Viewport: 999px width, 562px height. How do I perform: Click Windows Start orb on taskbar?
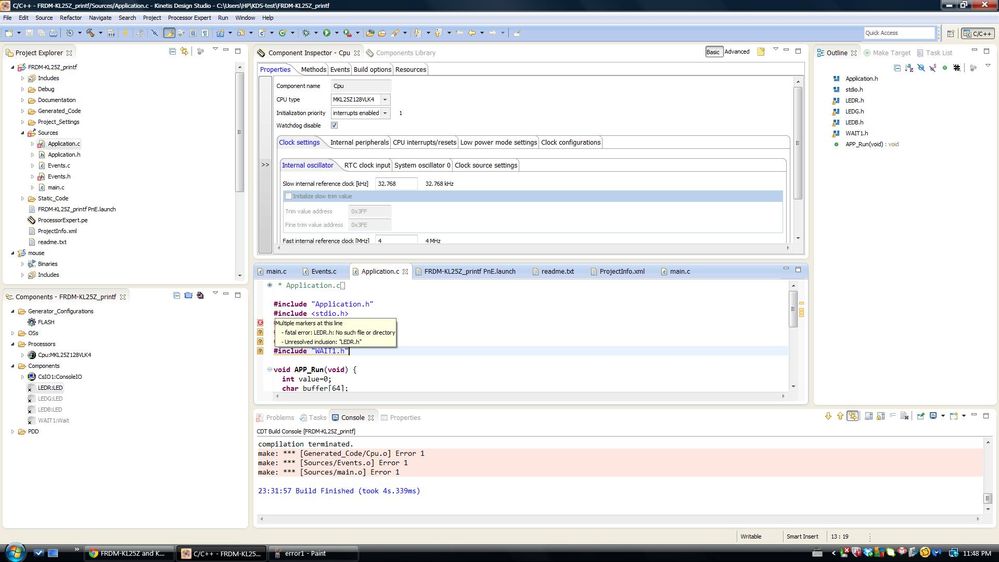pos(14,552)
